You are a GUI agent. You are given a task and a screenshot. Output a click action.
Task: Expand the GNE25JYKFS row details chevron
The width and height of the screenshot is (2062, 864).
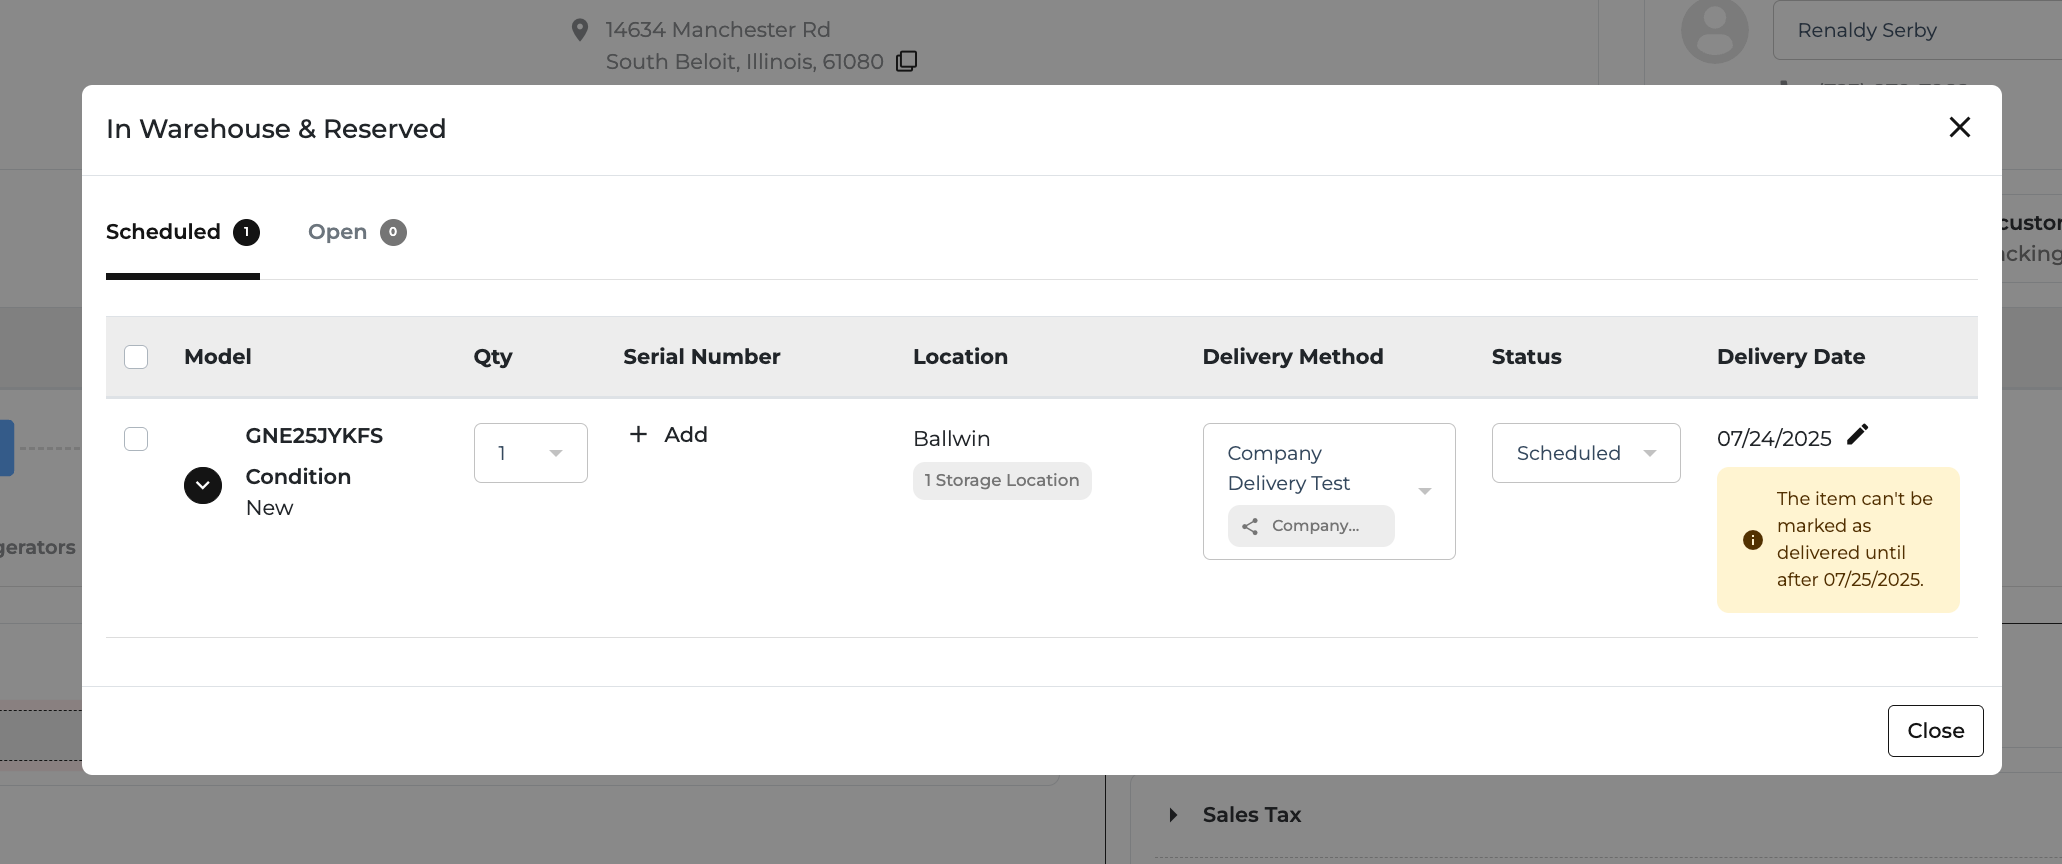203,486
